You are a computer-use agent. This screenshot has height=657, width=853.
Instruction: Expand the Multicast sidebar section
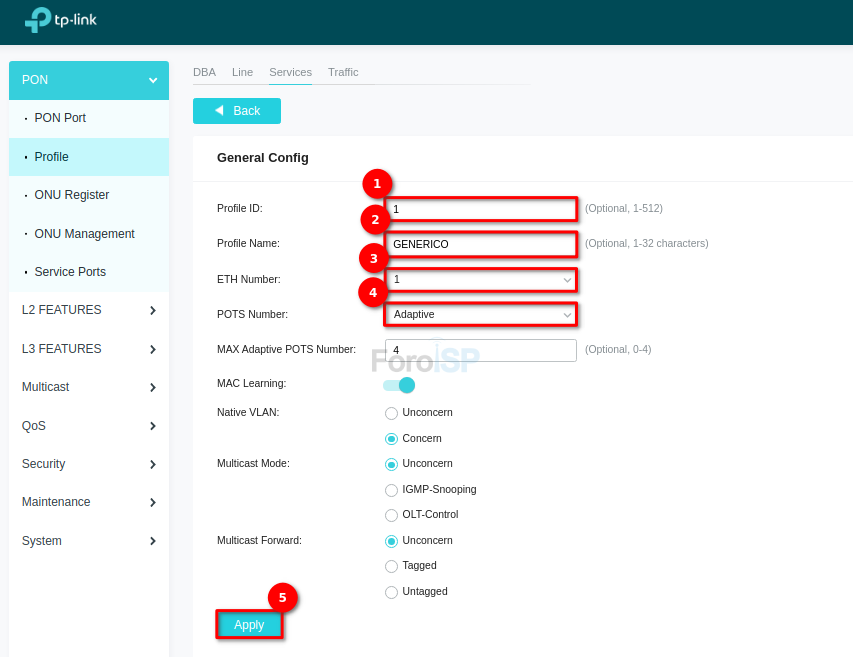click(x=152, y=388)
